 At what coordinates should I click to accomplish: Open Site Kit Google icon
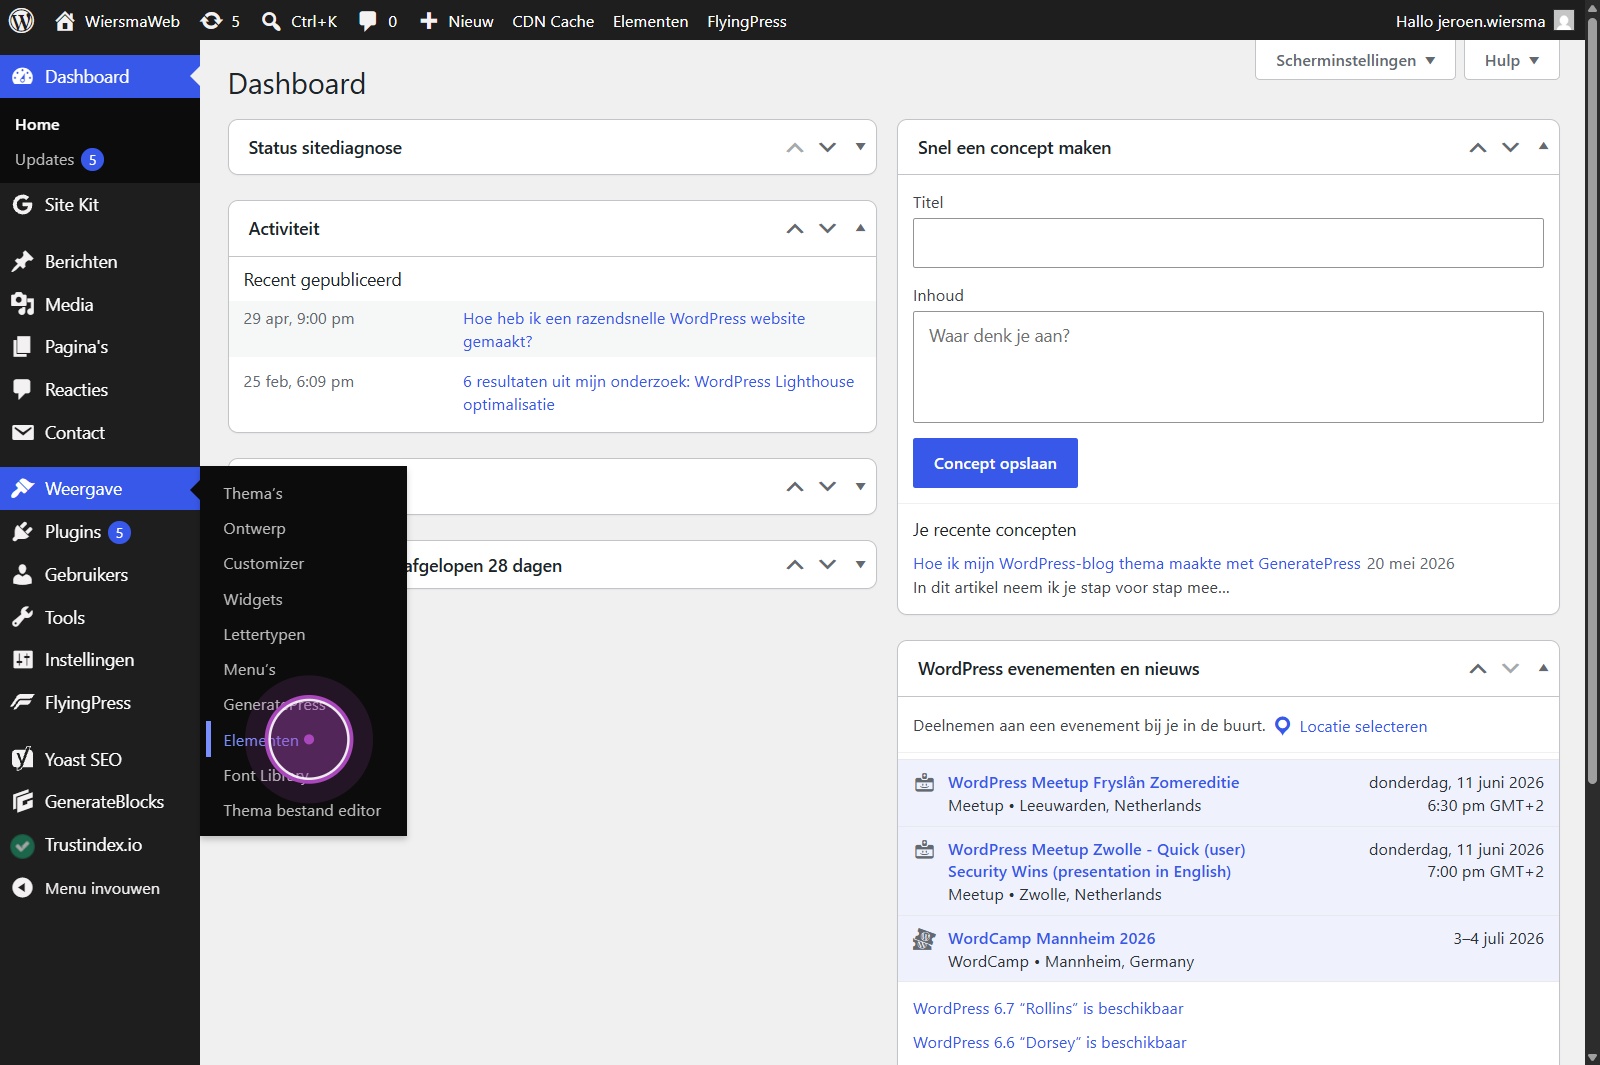[22, 205]
